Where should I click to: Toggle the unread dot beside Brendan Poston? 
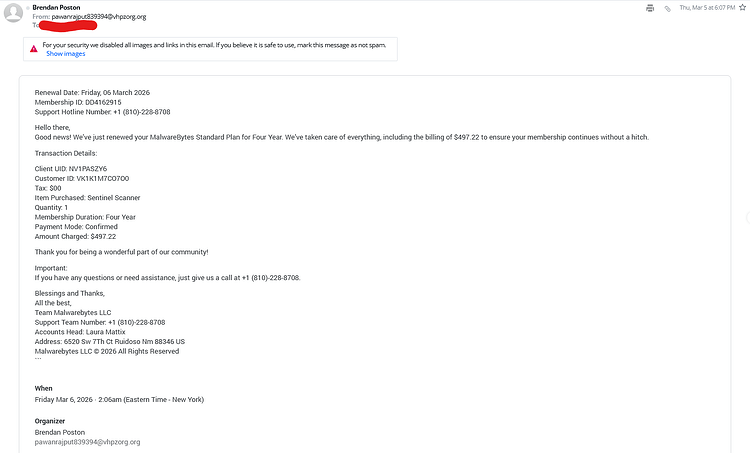28,8
